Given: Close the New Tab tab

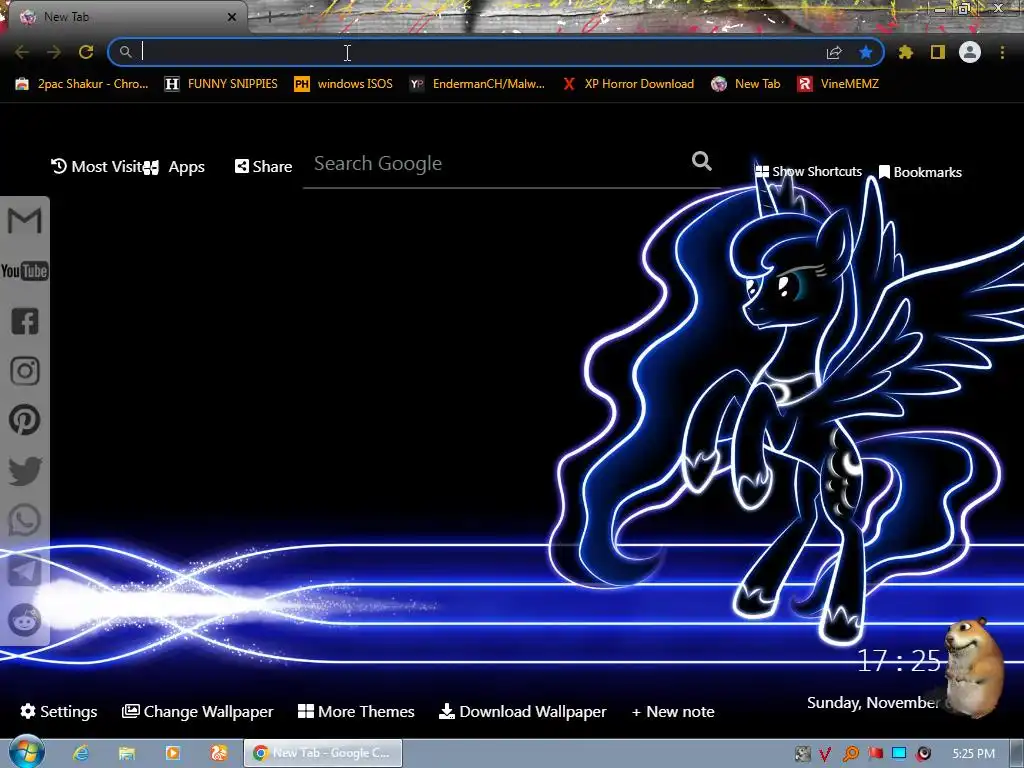Looking at the screenshot, I should click(x=232, y=17).
